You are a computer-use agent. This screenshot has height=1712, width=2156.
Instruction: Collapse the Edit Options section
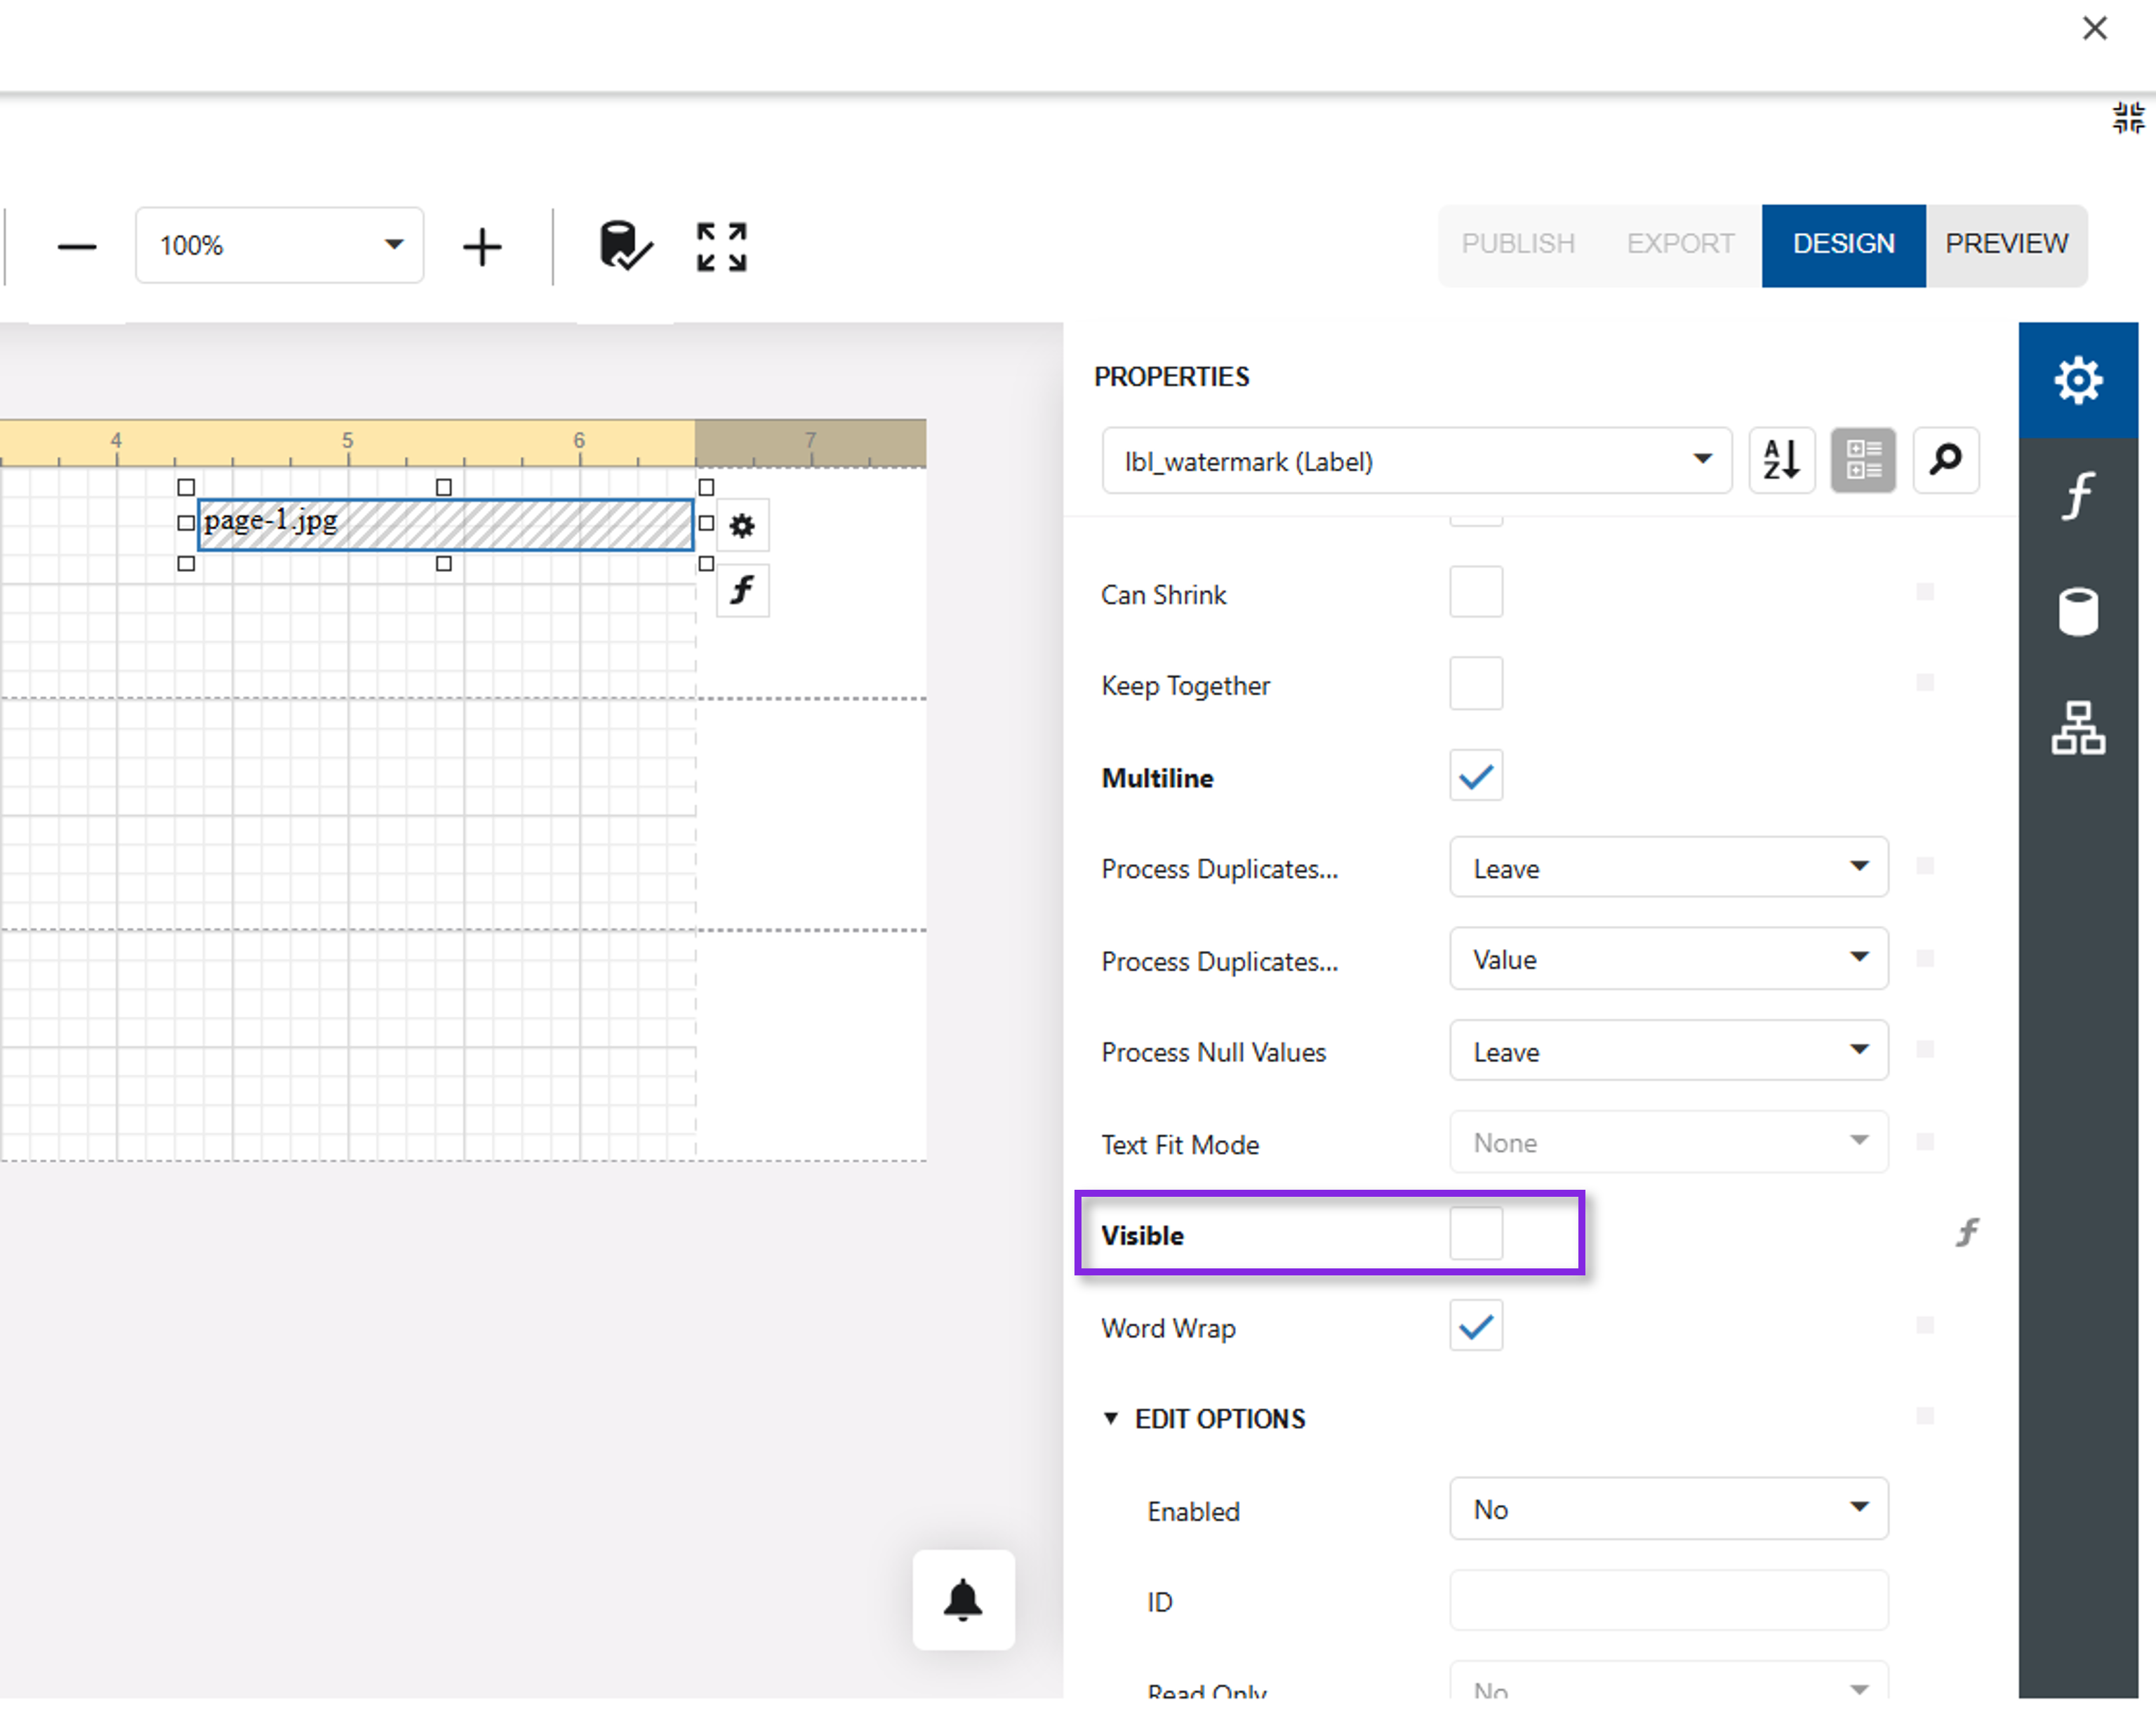coord(1111,1418)
